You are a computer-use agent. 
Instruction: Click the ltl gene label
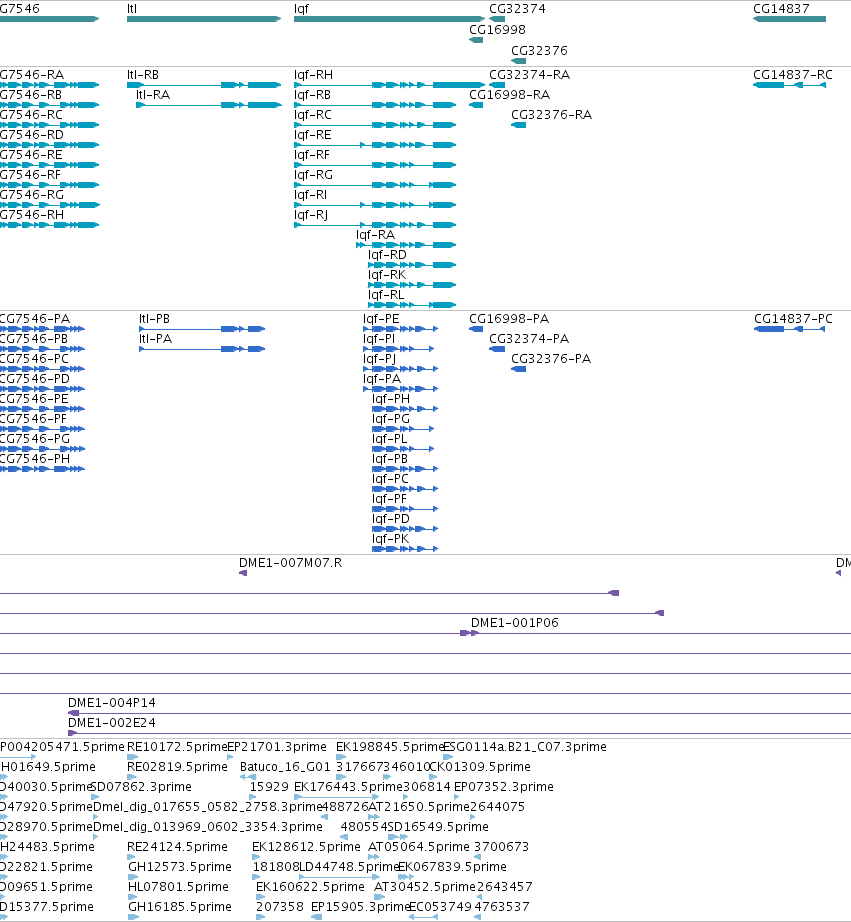tap(132, 9)
